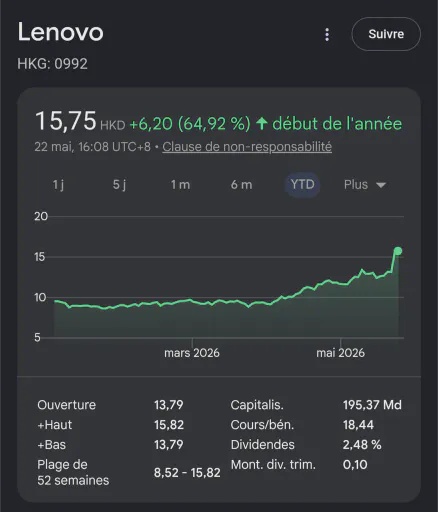Click the 2,48 % dividend yield
438x512 pixels.
coord(362,445)
